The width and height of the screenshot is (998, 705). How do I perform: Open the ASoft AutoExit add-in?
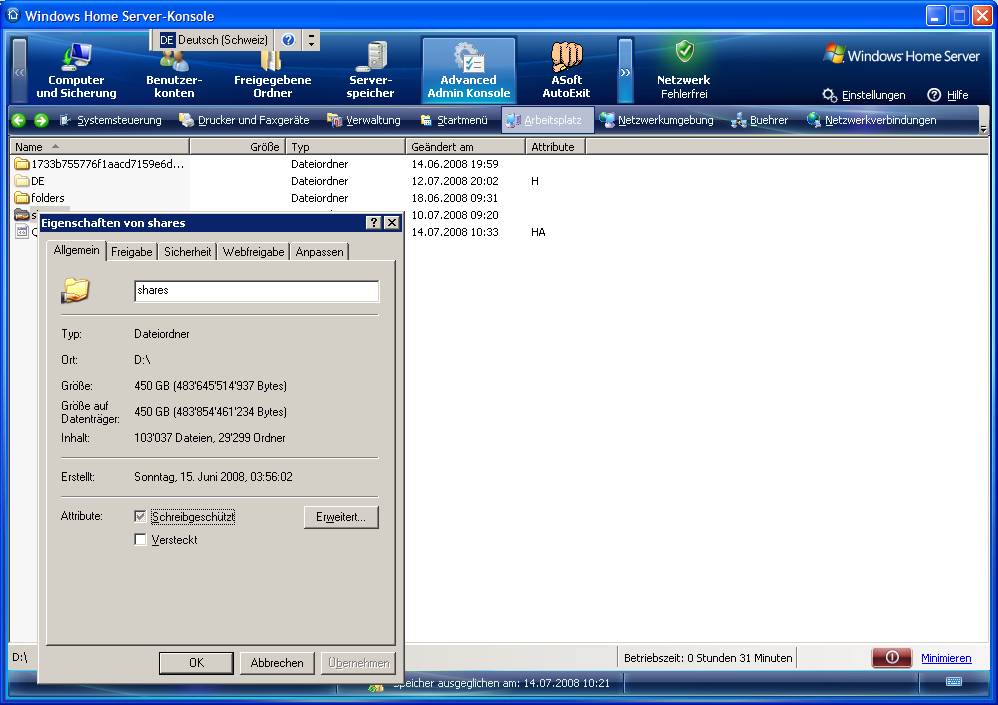[566, 71]
